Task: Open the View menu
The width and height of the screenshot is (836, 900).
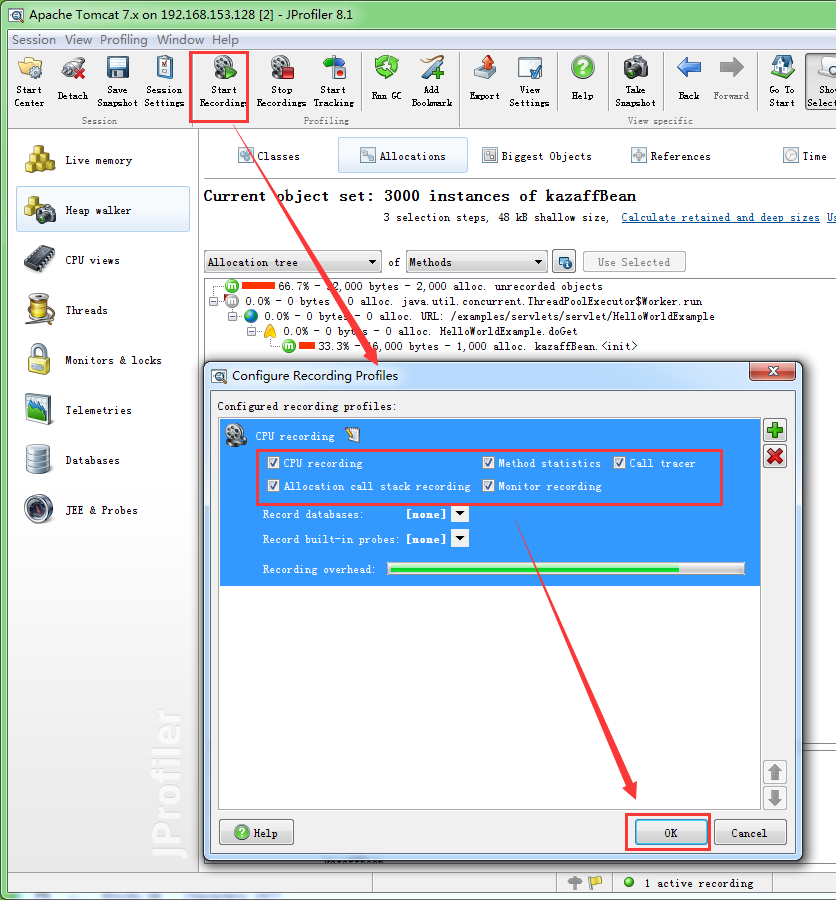Action: (x=78, y=40)
